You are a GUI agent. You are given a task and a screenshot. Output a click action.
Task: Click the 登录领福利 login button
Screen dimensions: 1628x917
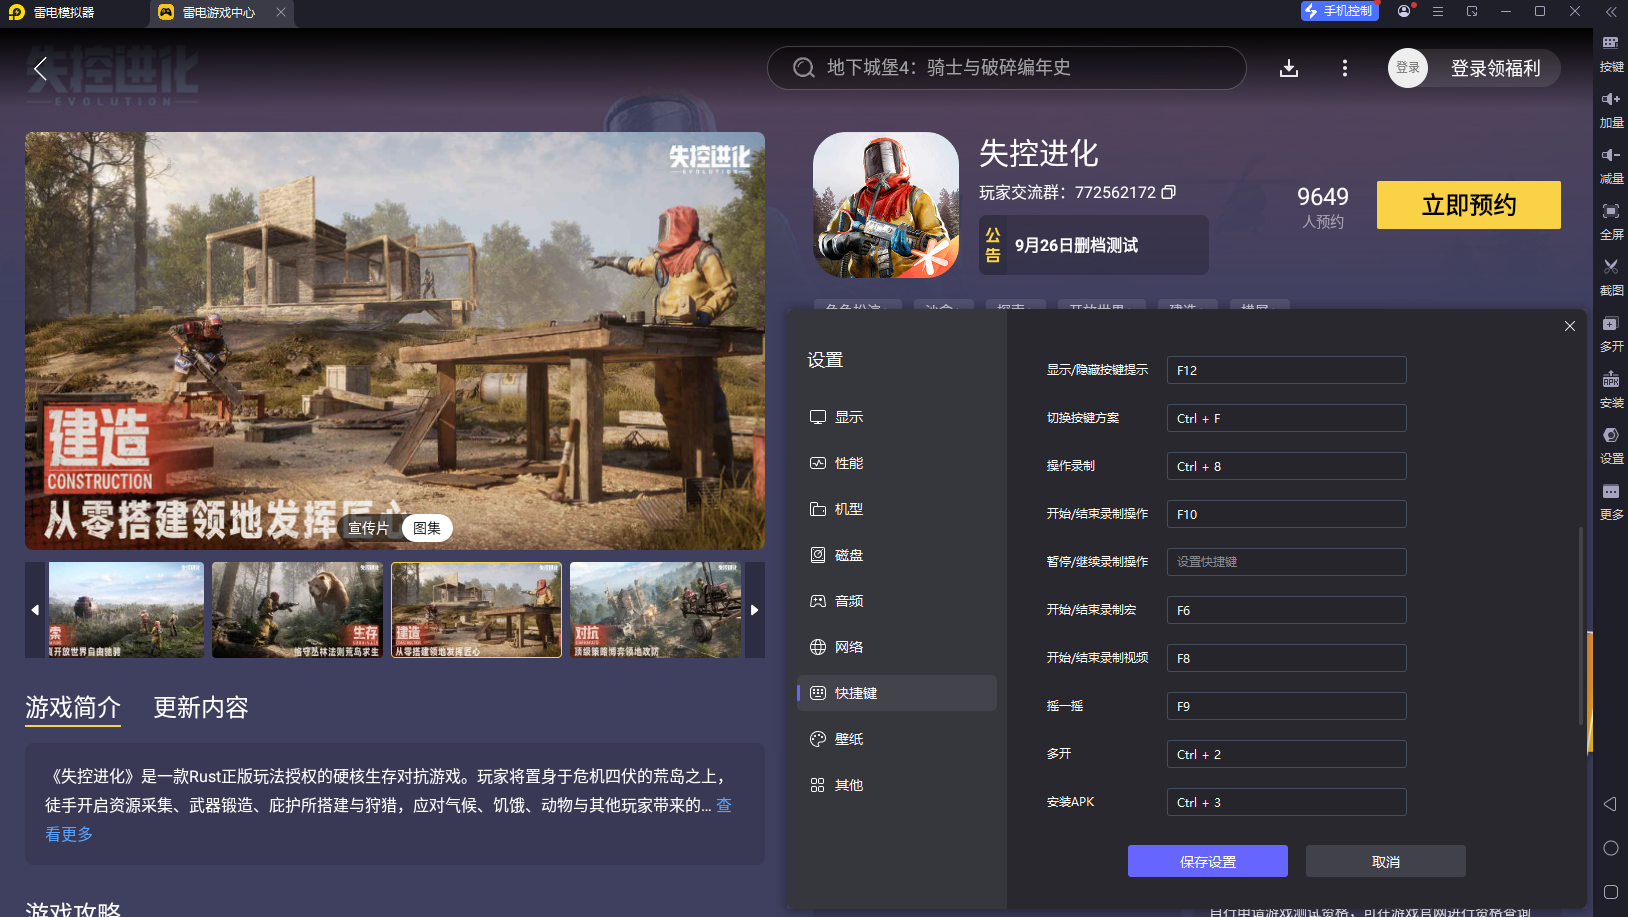(1496, 68)
